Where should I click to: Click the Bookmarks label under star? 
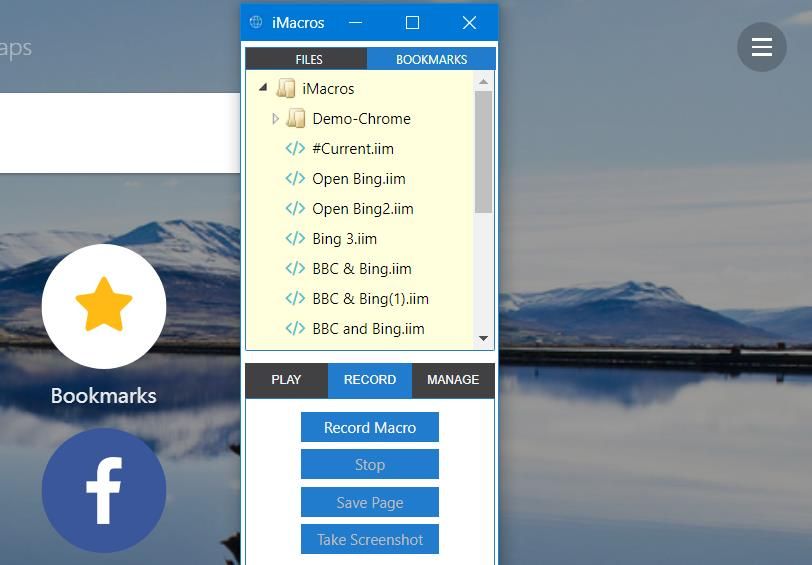(104, 396)
